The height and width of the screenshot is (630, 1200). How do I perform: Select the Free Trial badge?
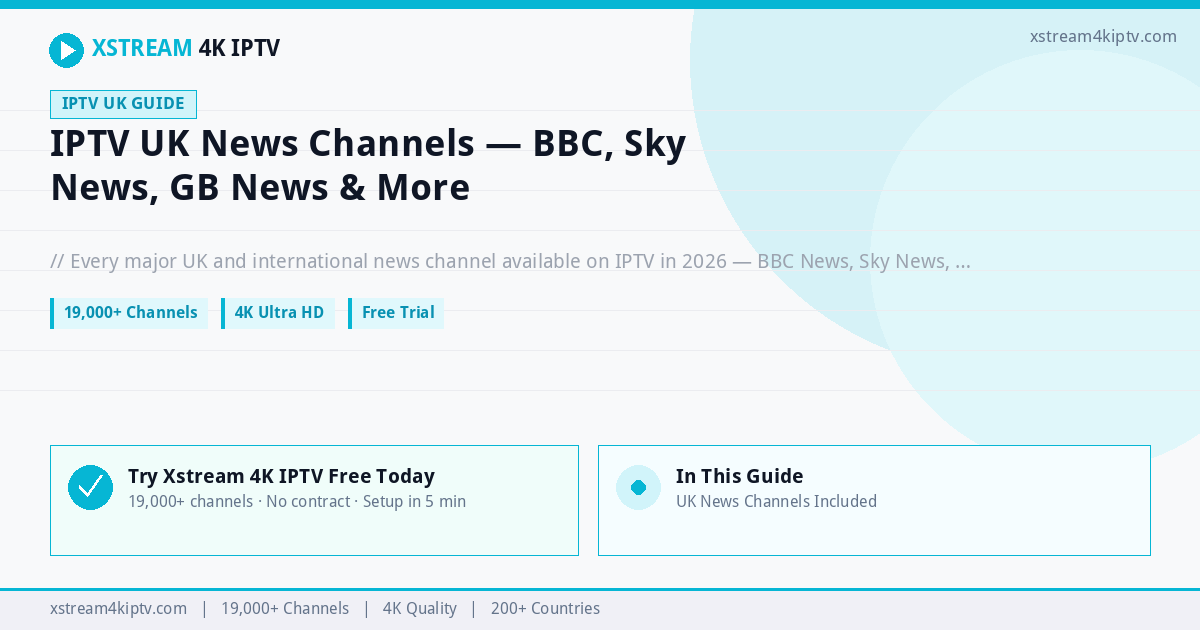[396, 313]
